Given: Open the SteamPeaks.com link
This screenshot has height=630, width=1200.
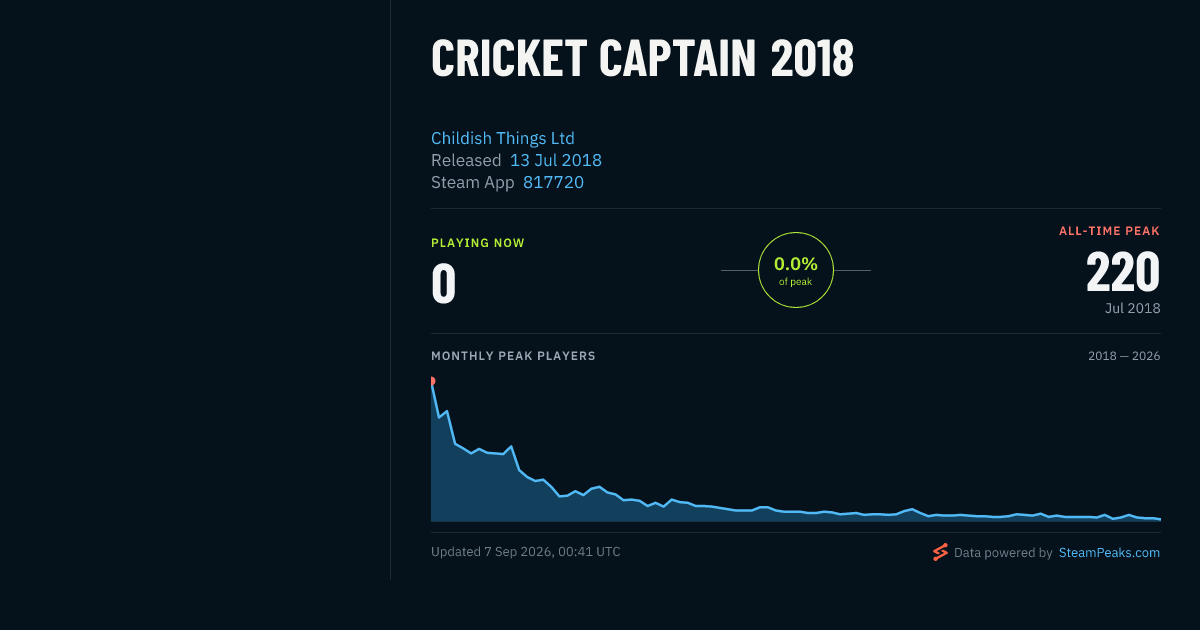Looking at the screenshot, I should pos(1109,552).
